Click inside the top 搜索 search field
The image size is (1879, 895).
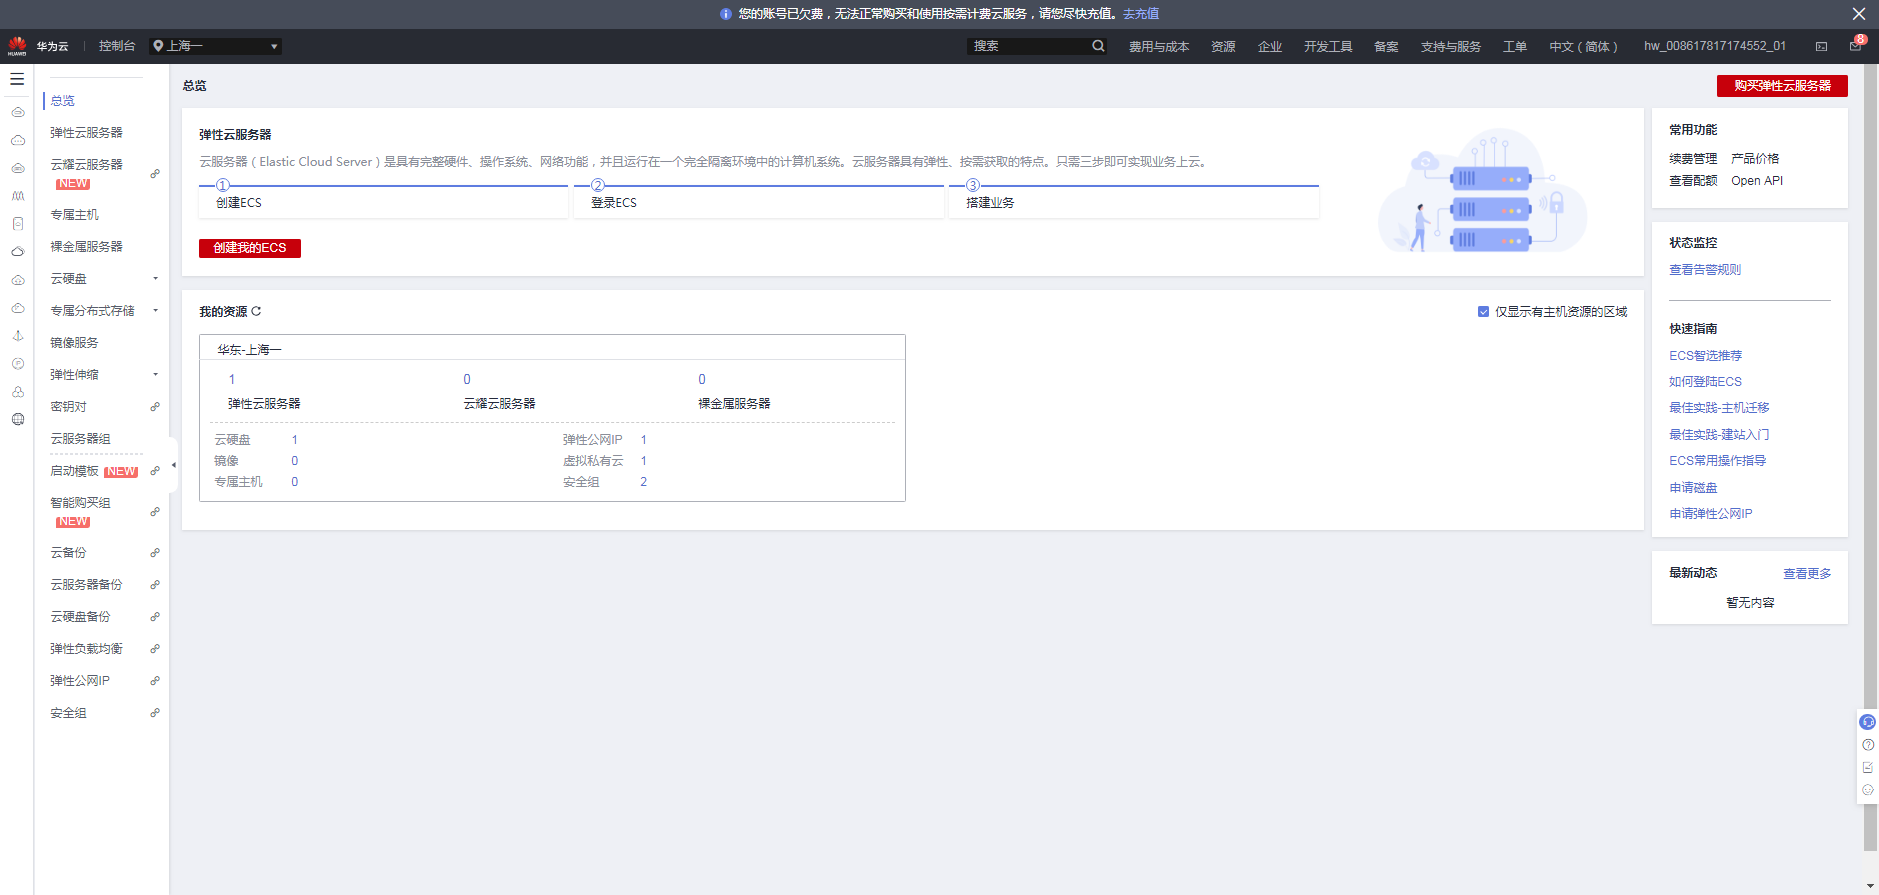(1028, 46)
